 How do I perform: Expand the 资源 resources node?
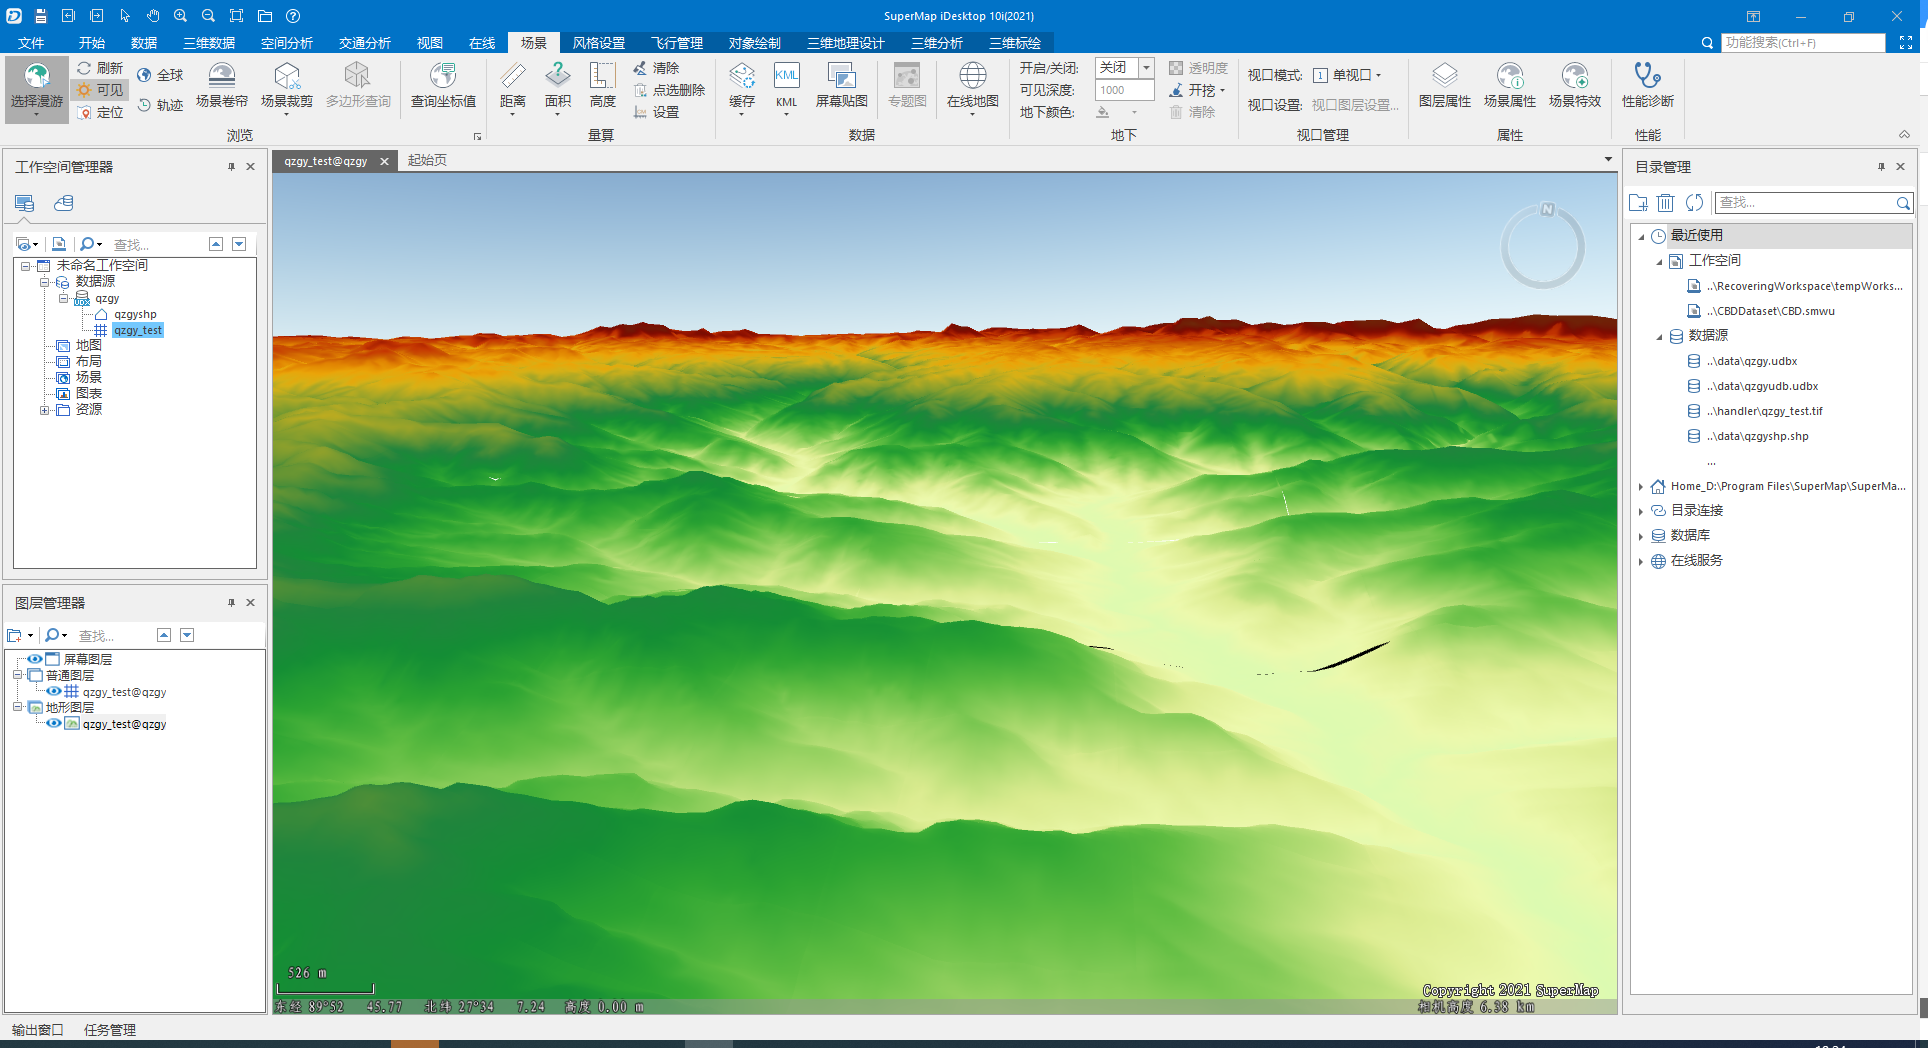[44, 410]
